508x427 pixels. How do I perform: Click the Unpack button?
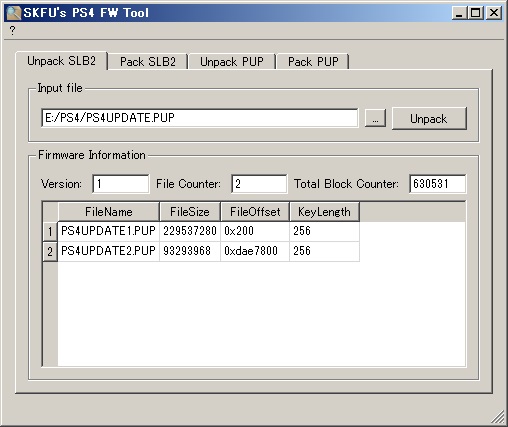[x=429, y=119]
